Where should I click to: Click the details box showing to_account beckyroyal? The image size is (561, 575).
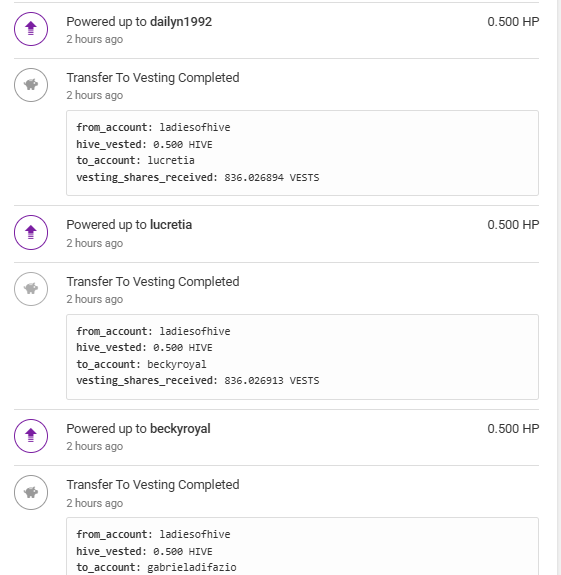pos(302,357)
